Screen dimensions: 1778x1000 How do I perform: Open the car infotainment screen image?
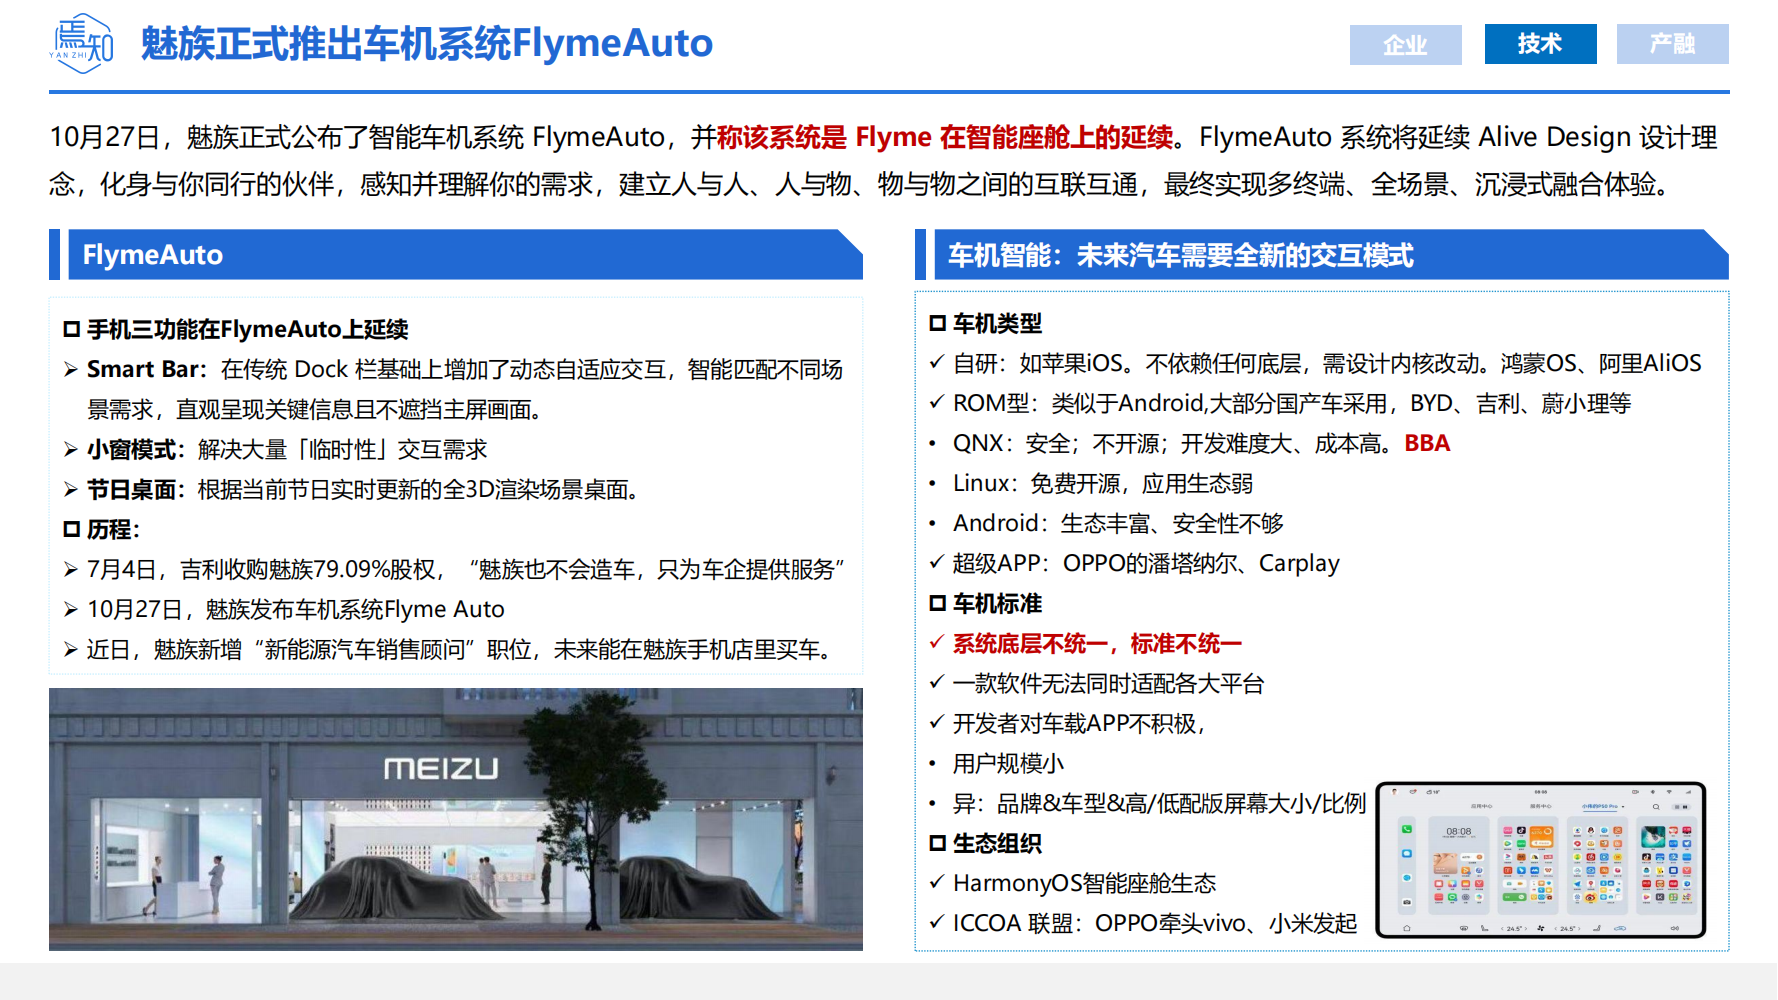[1541, 860]
